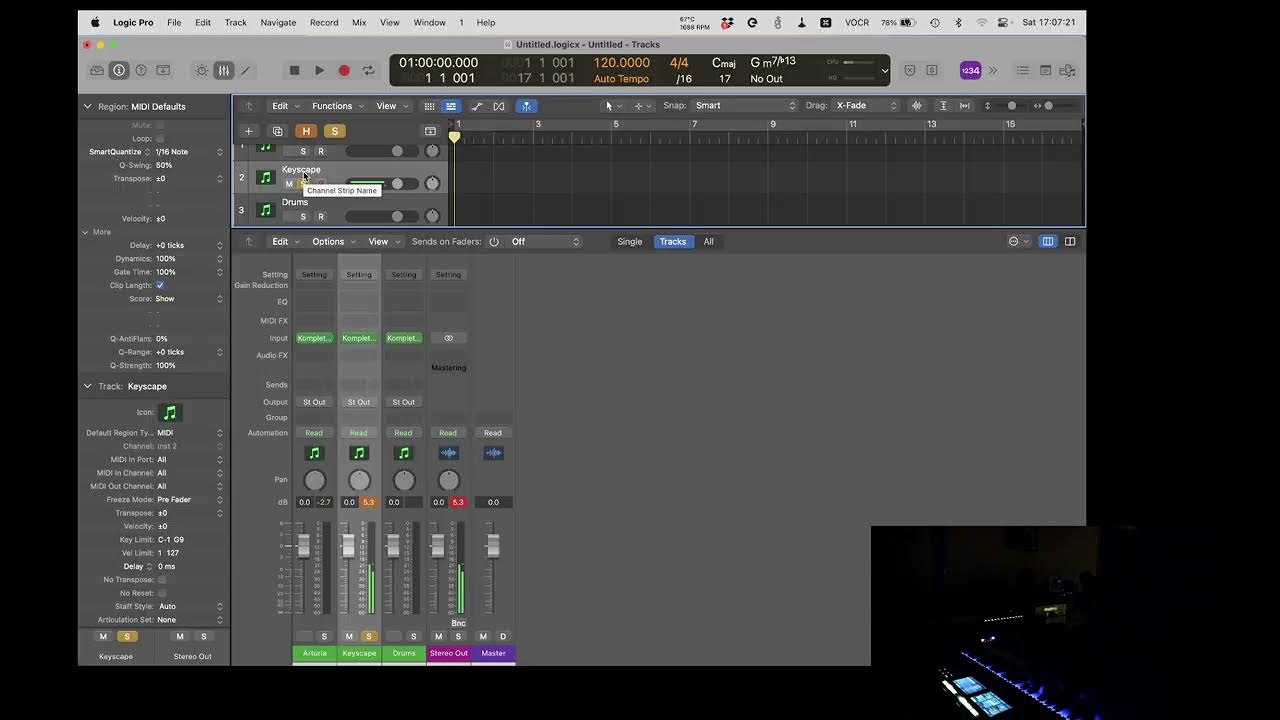Open the Record menu in menu bar
Image resolution: width=1280 pixels, height=720 pixels.
pos(324,22)
